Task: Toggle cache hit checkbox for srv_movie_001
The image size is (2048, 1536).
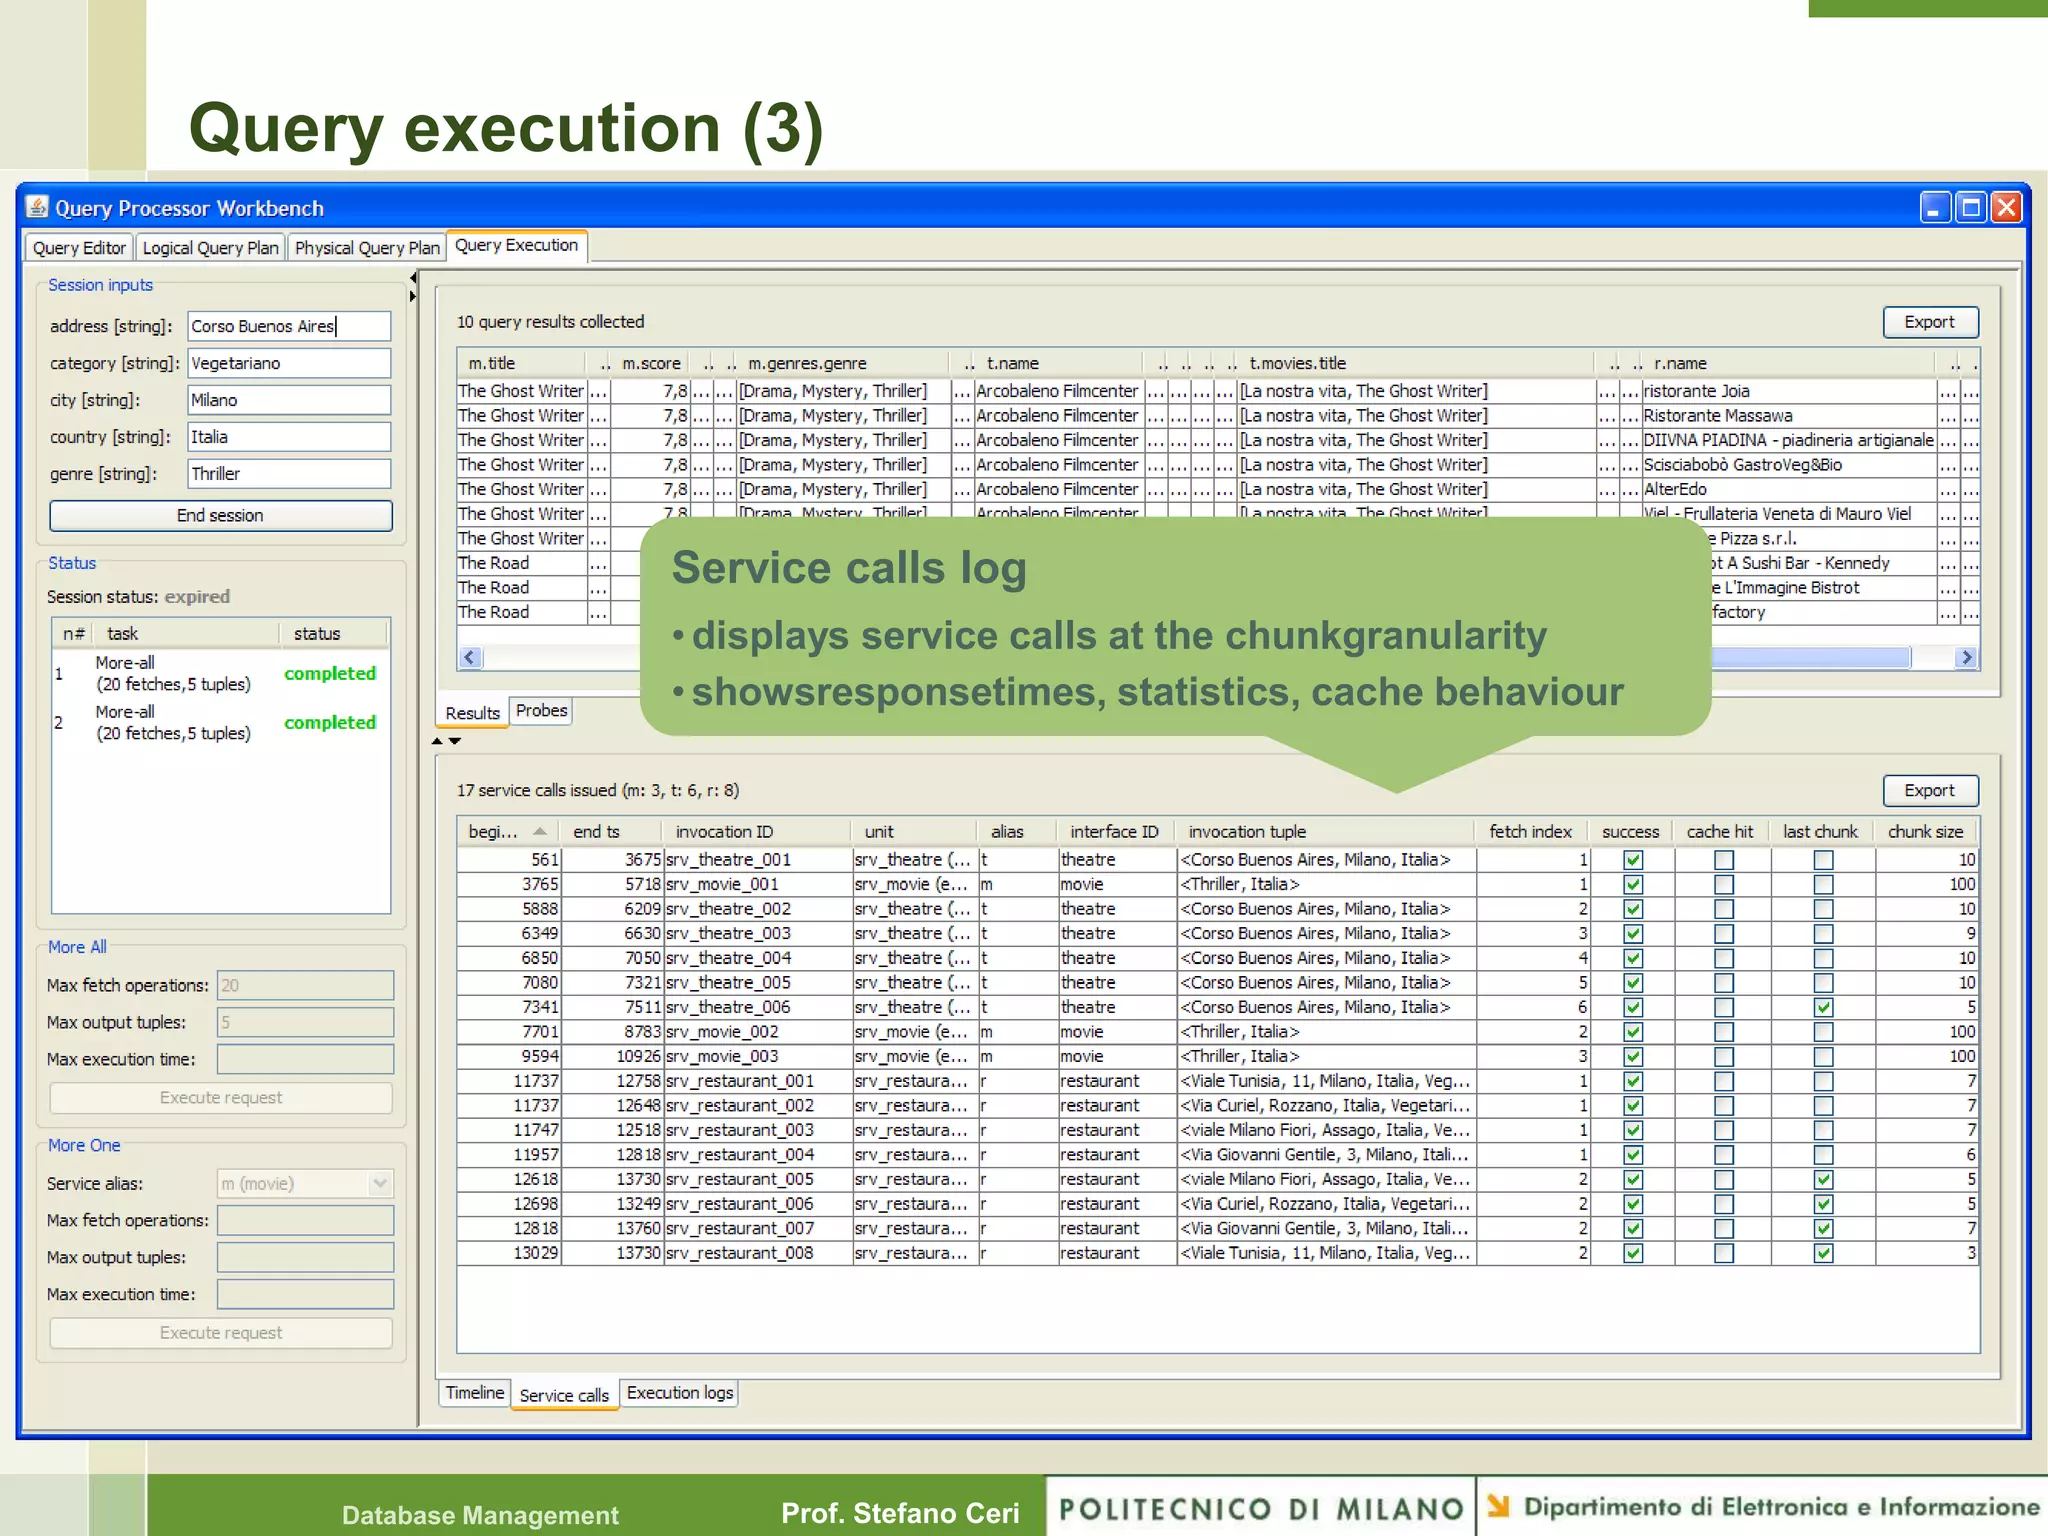Action: (1724, 884)
